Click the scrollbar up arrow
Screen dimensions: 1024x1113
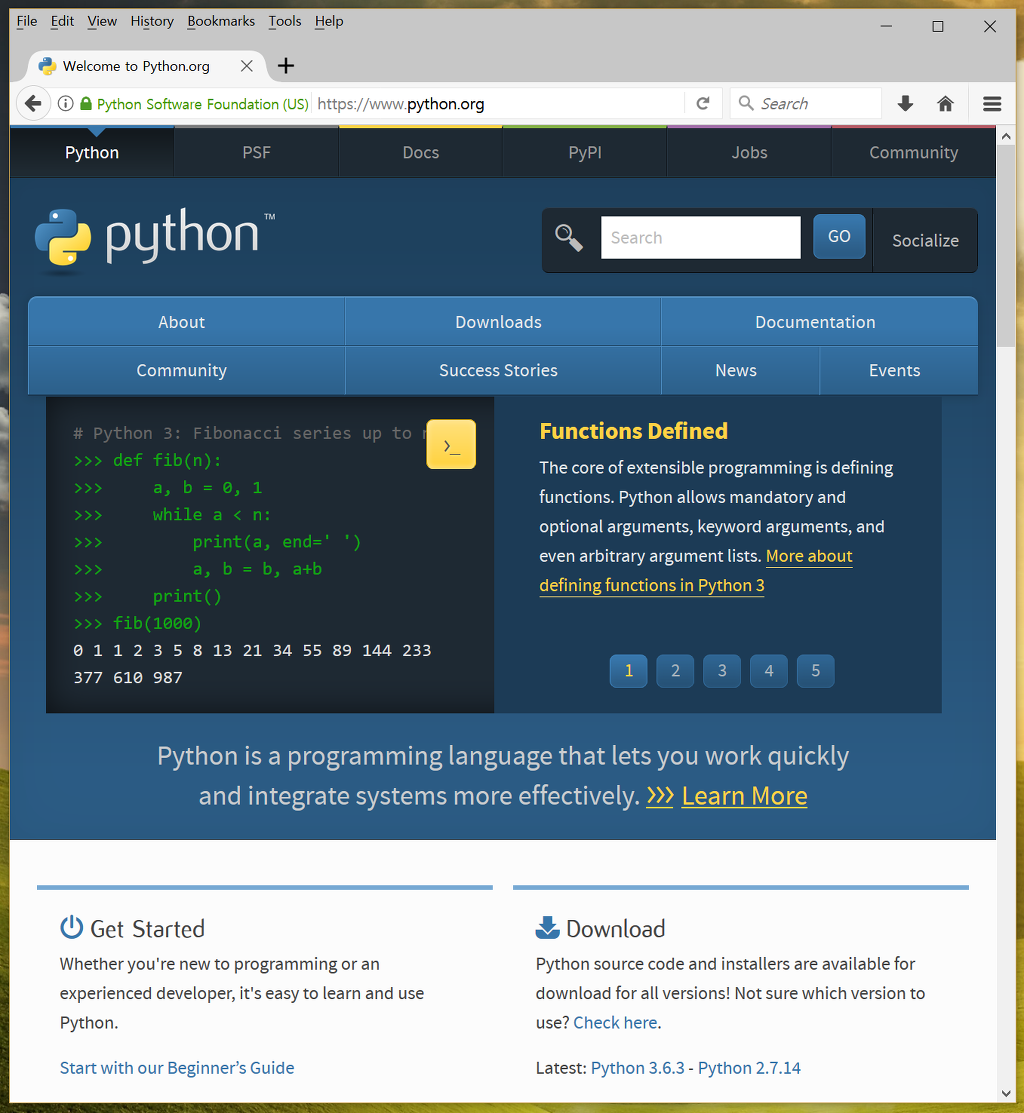pos(1006,136)
